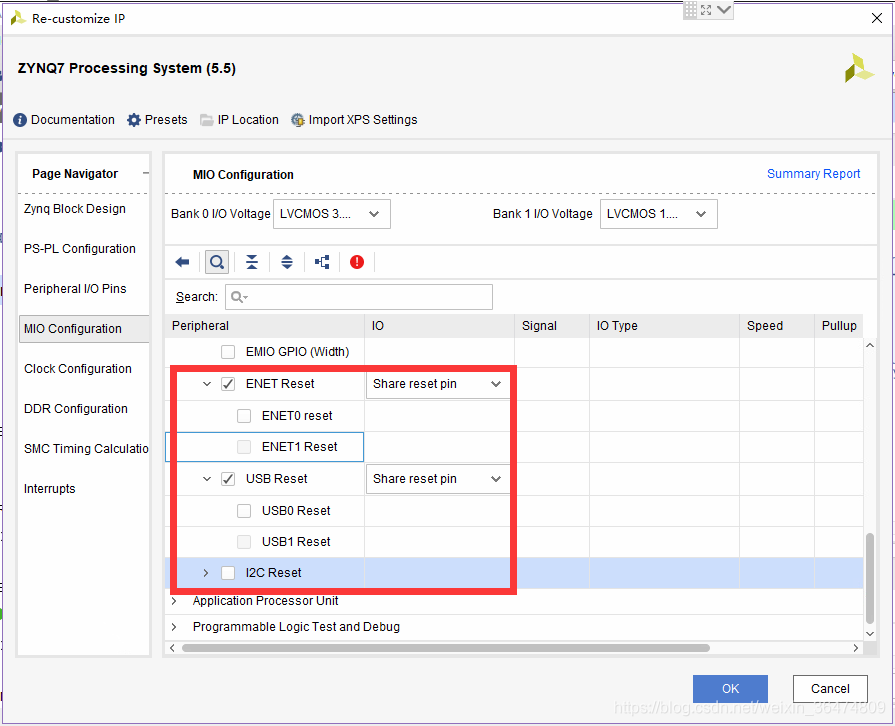Click the Presets link text
895x726 pixels.
tap(166, 120)
